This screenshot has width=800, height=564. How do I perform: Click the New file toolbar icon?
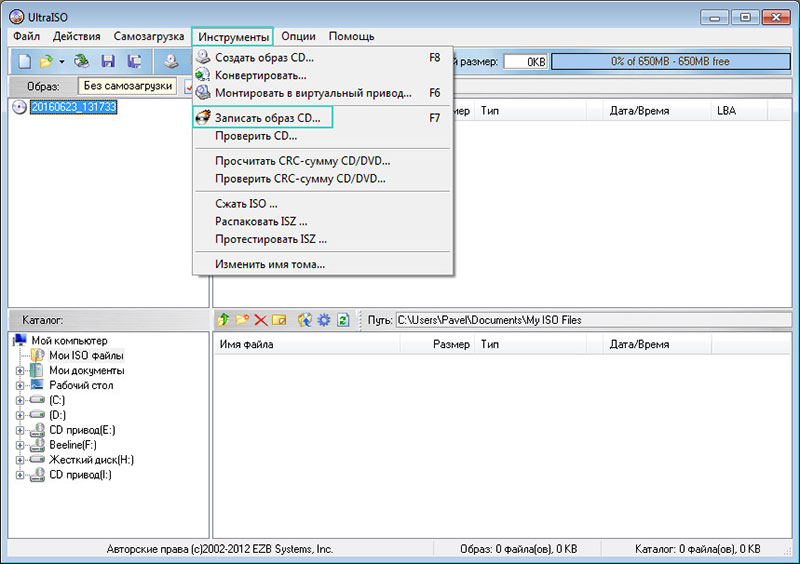(24, 61)
